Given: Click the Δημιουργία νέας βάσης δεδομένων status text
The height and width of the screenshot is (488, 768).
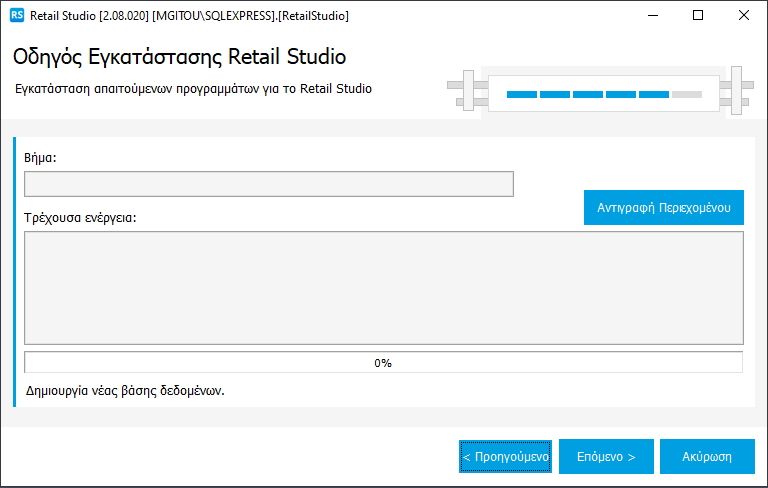Looking at the screenshot, I should 124,390.
